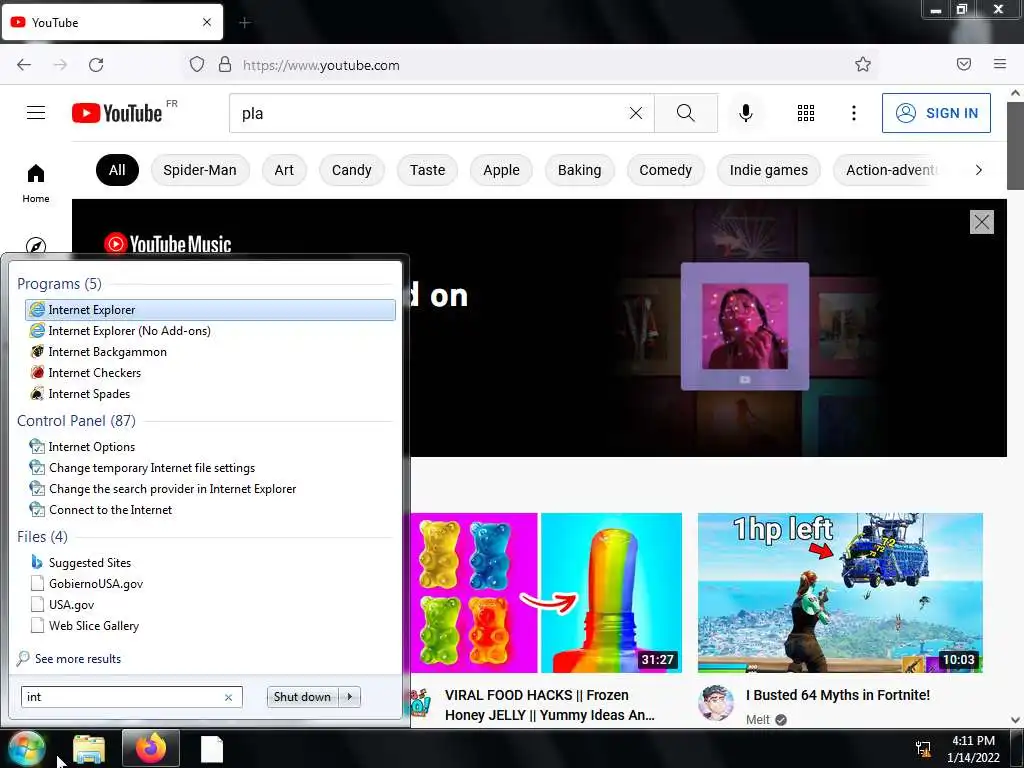Expand the Control Panel (87) group
The width and height of the screenshot is (1024, 768).
[x=76, y=421]
